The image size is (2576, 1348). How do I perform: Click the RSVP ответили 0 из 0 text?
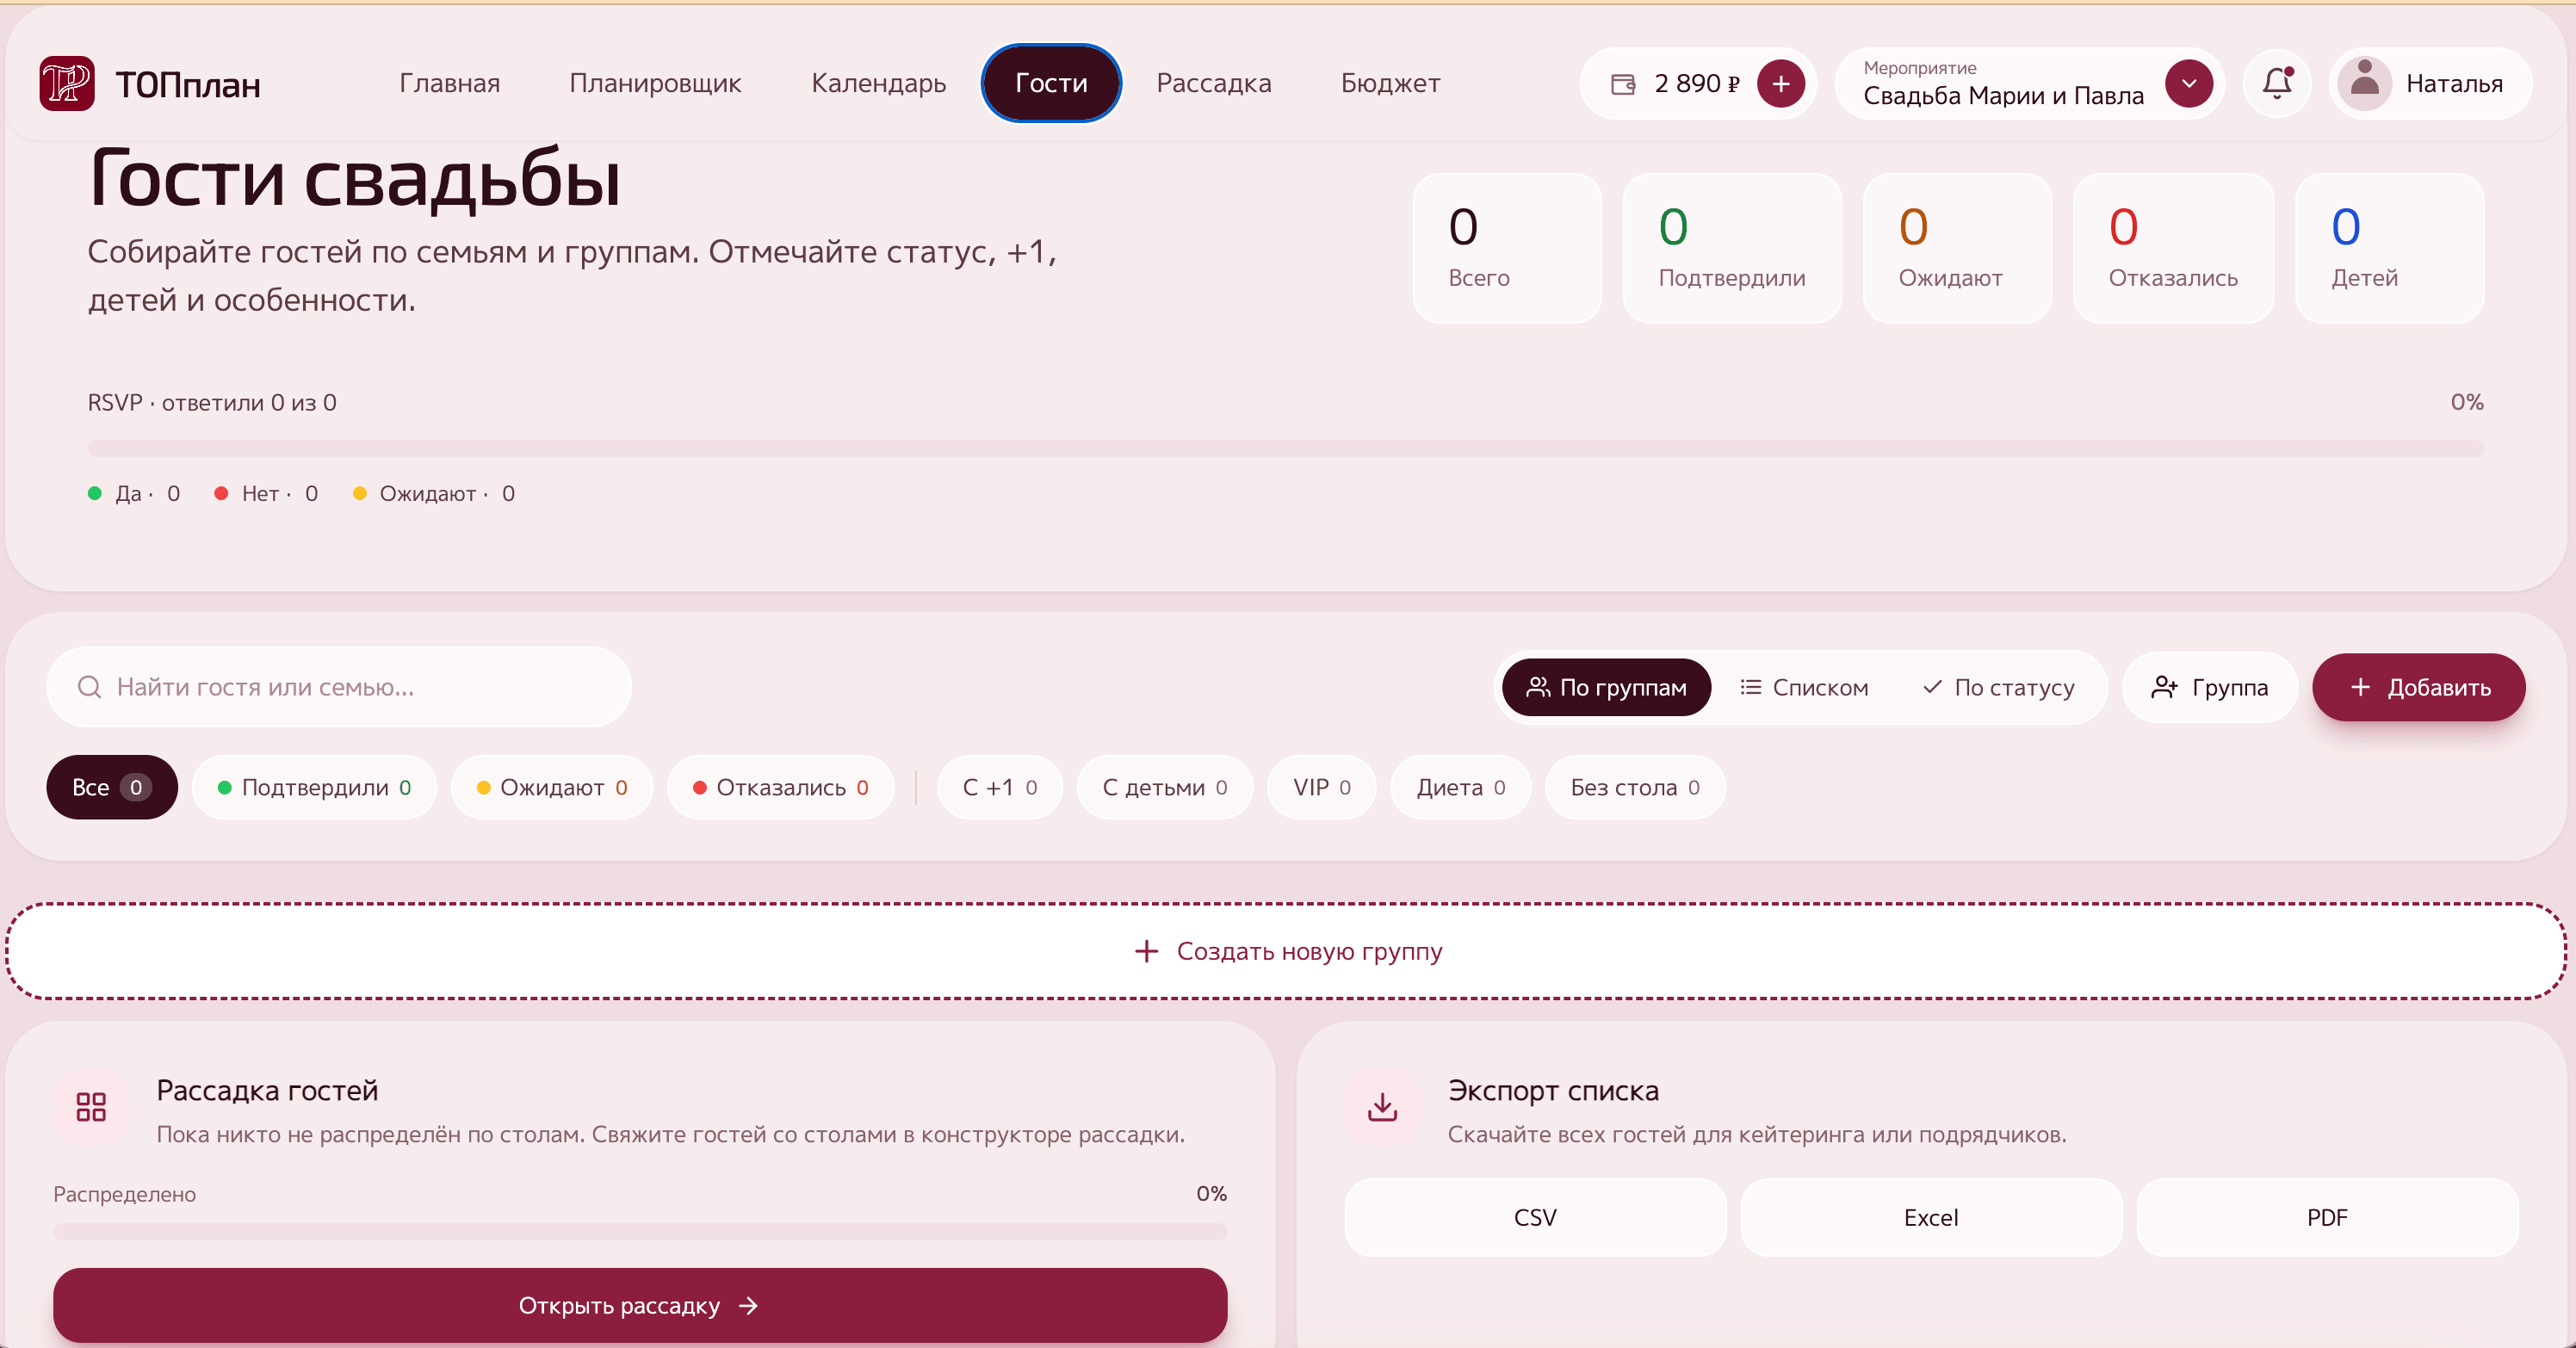pyautogui.click(x=212, y=402)
